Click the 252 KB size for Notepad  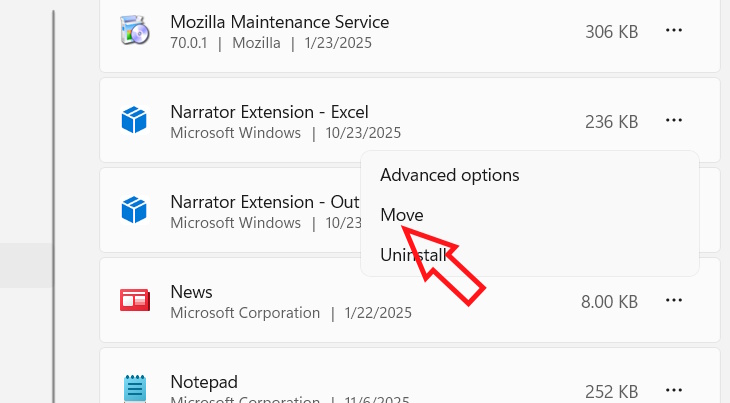click(611, 391)
